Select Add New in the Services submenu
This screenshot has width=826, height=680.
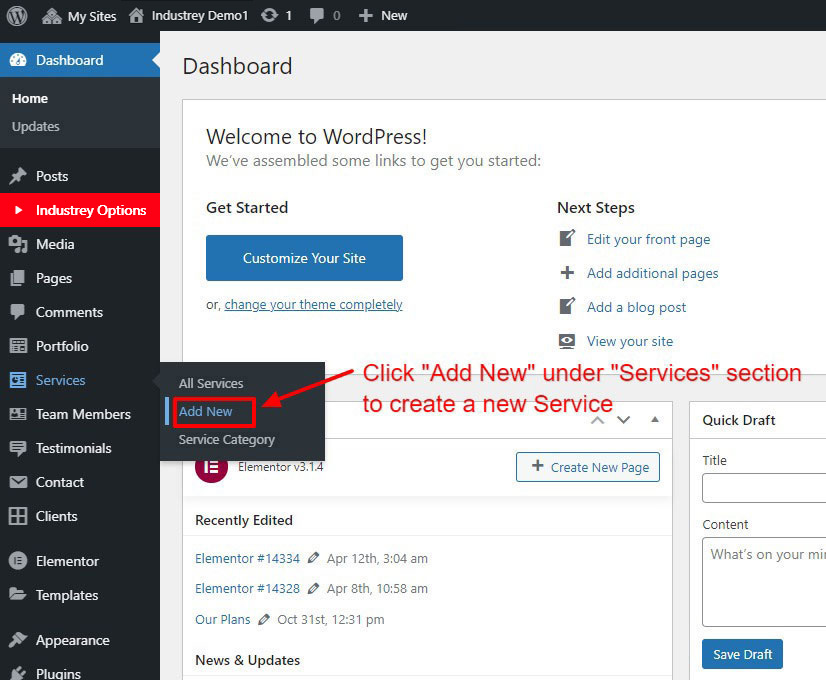click(x=206, y=411)
